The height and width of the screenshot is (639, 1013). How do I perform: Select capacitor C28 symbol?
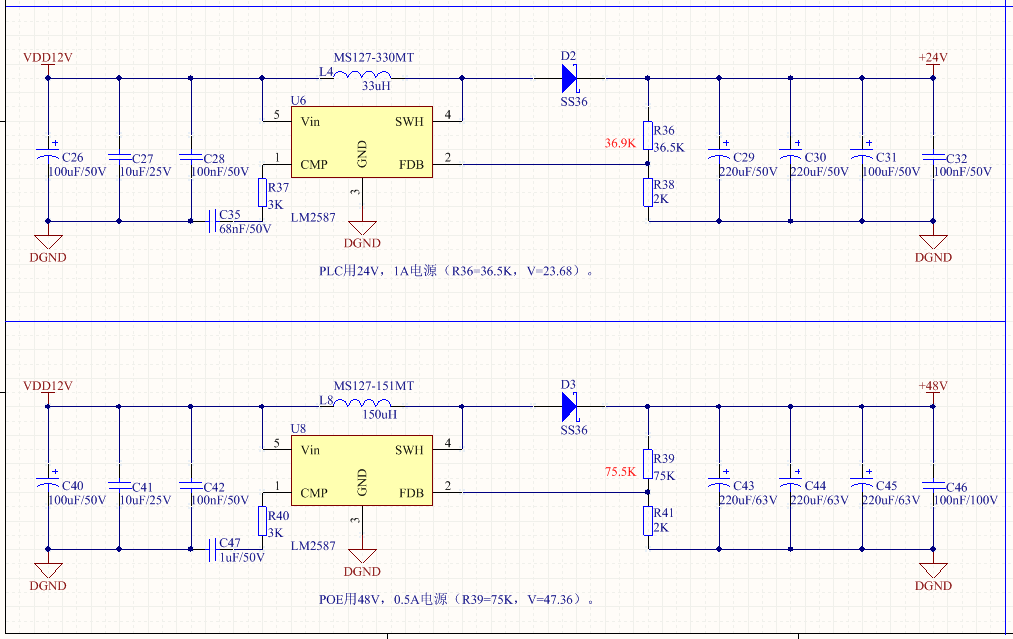tap(191, 156)
